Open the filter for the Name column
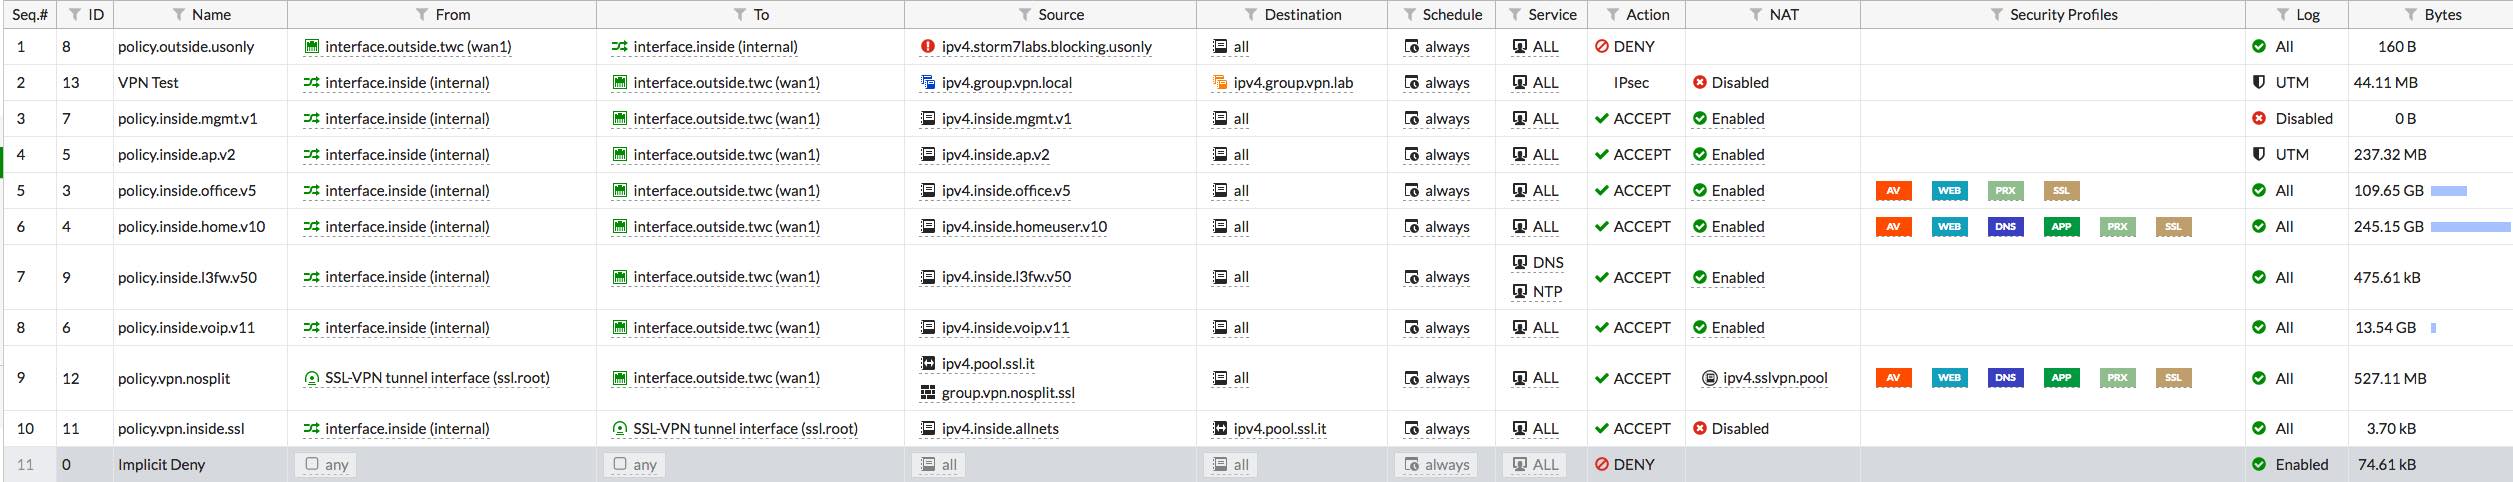Image resolution: width=2513 pixels, height=482 pixels. tap(179, 15)
